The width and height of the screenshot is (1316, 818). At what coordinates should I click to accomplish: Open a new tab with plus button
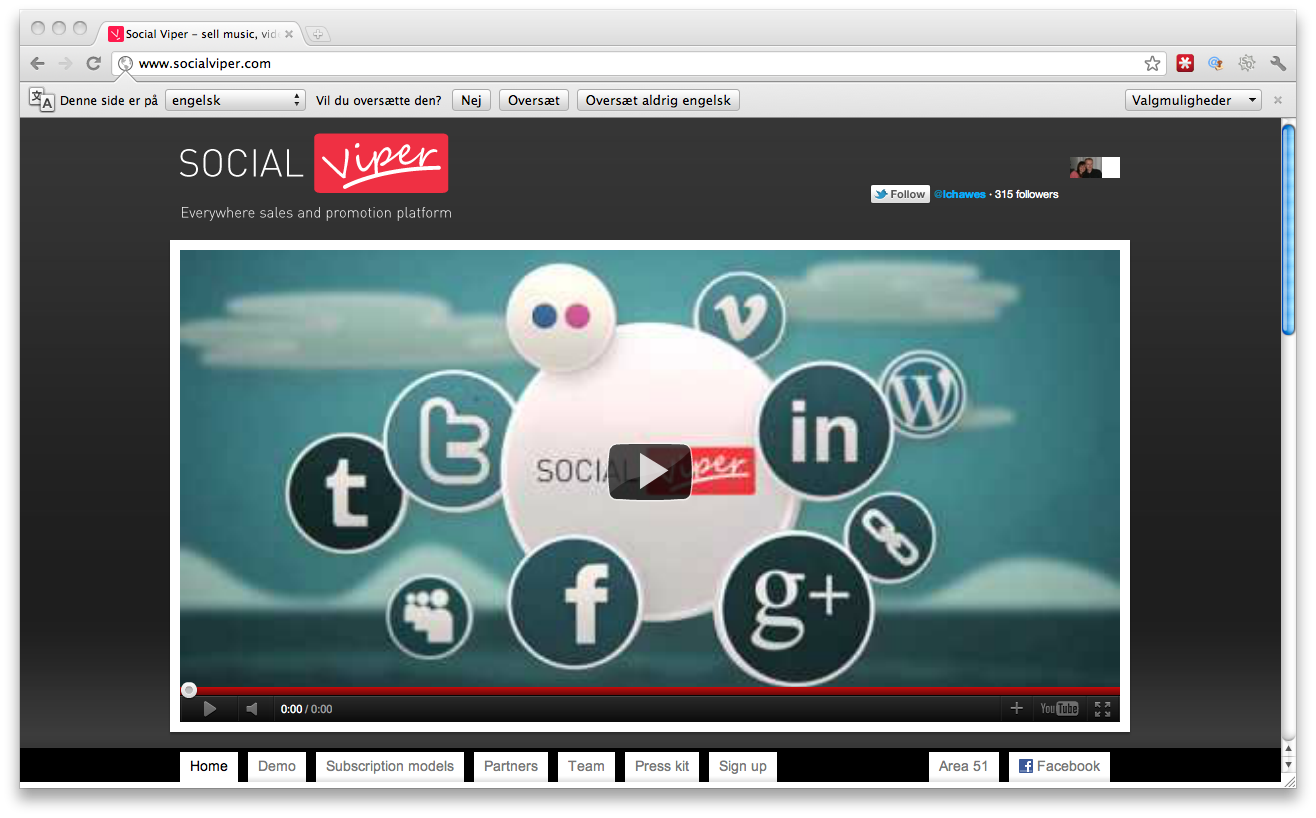tap(318, 34)
